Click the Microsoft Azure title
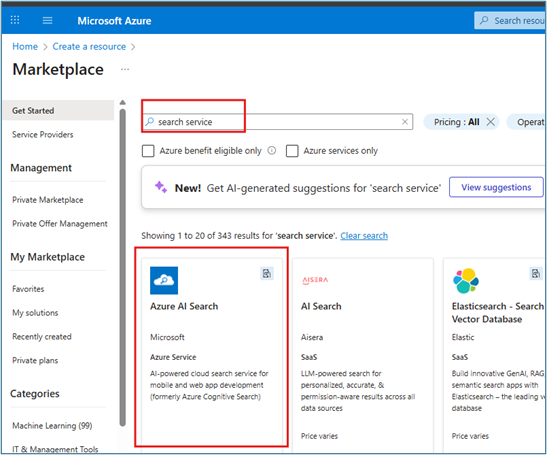Viewport: 547px width, 455px height. [x=114, y=21]
